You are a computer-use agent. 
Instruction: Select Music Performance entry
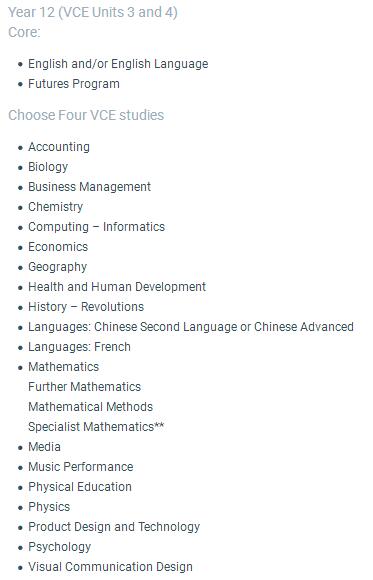(81, 467)
